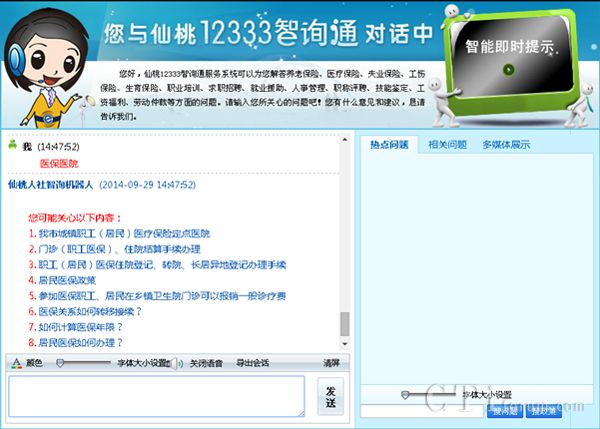Click the 搜政策 policy search button
This screenshot has height=429, width=600.
544,410
